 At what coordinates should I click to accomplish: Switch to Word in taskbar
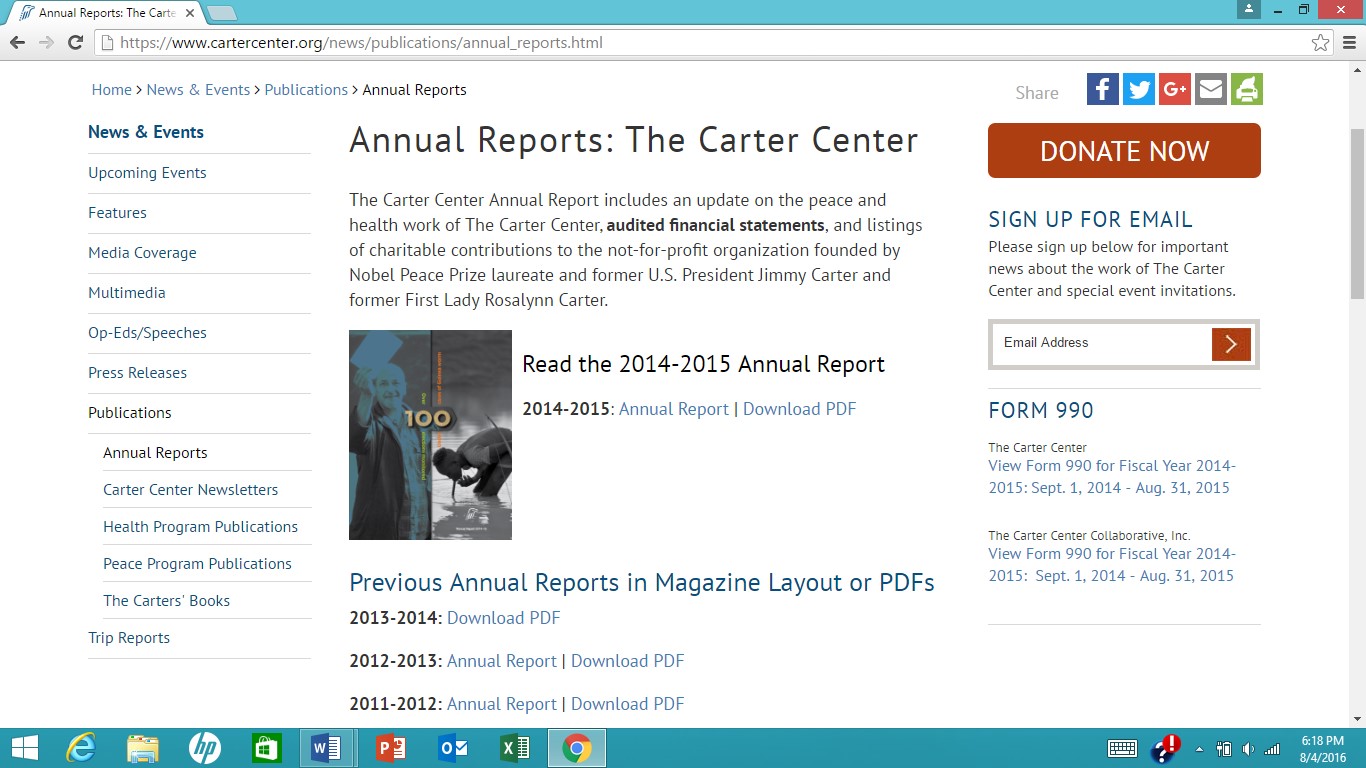coord(327,748)
